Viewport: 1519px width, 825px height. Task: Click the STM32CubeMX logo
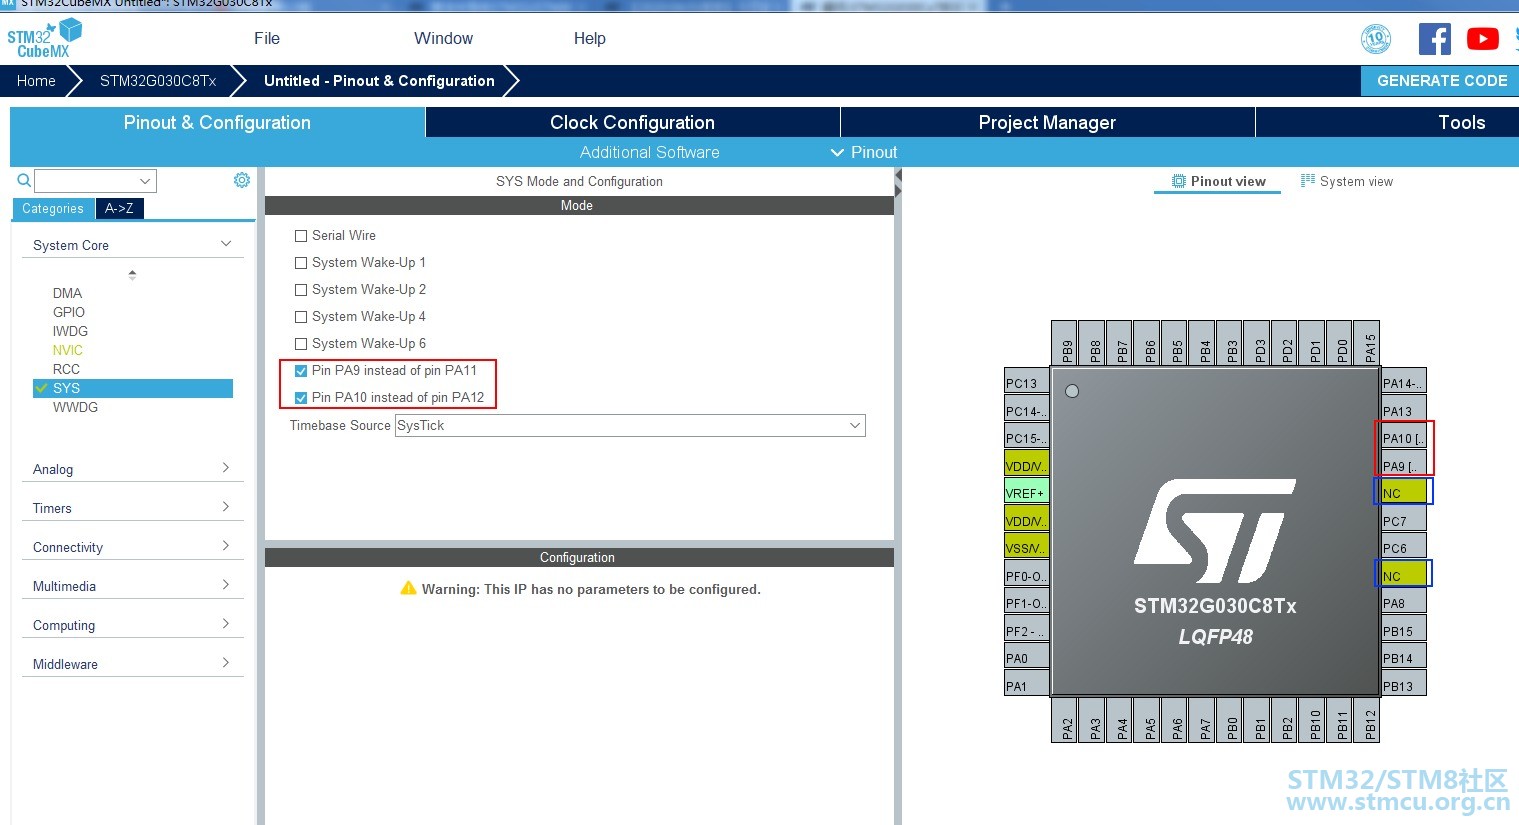44,39
